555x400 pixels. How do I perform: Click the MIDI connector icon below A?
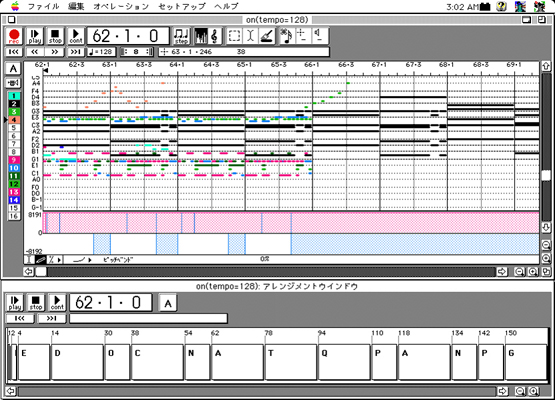(x=13, y=83)
